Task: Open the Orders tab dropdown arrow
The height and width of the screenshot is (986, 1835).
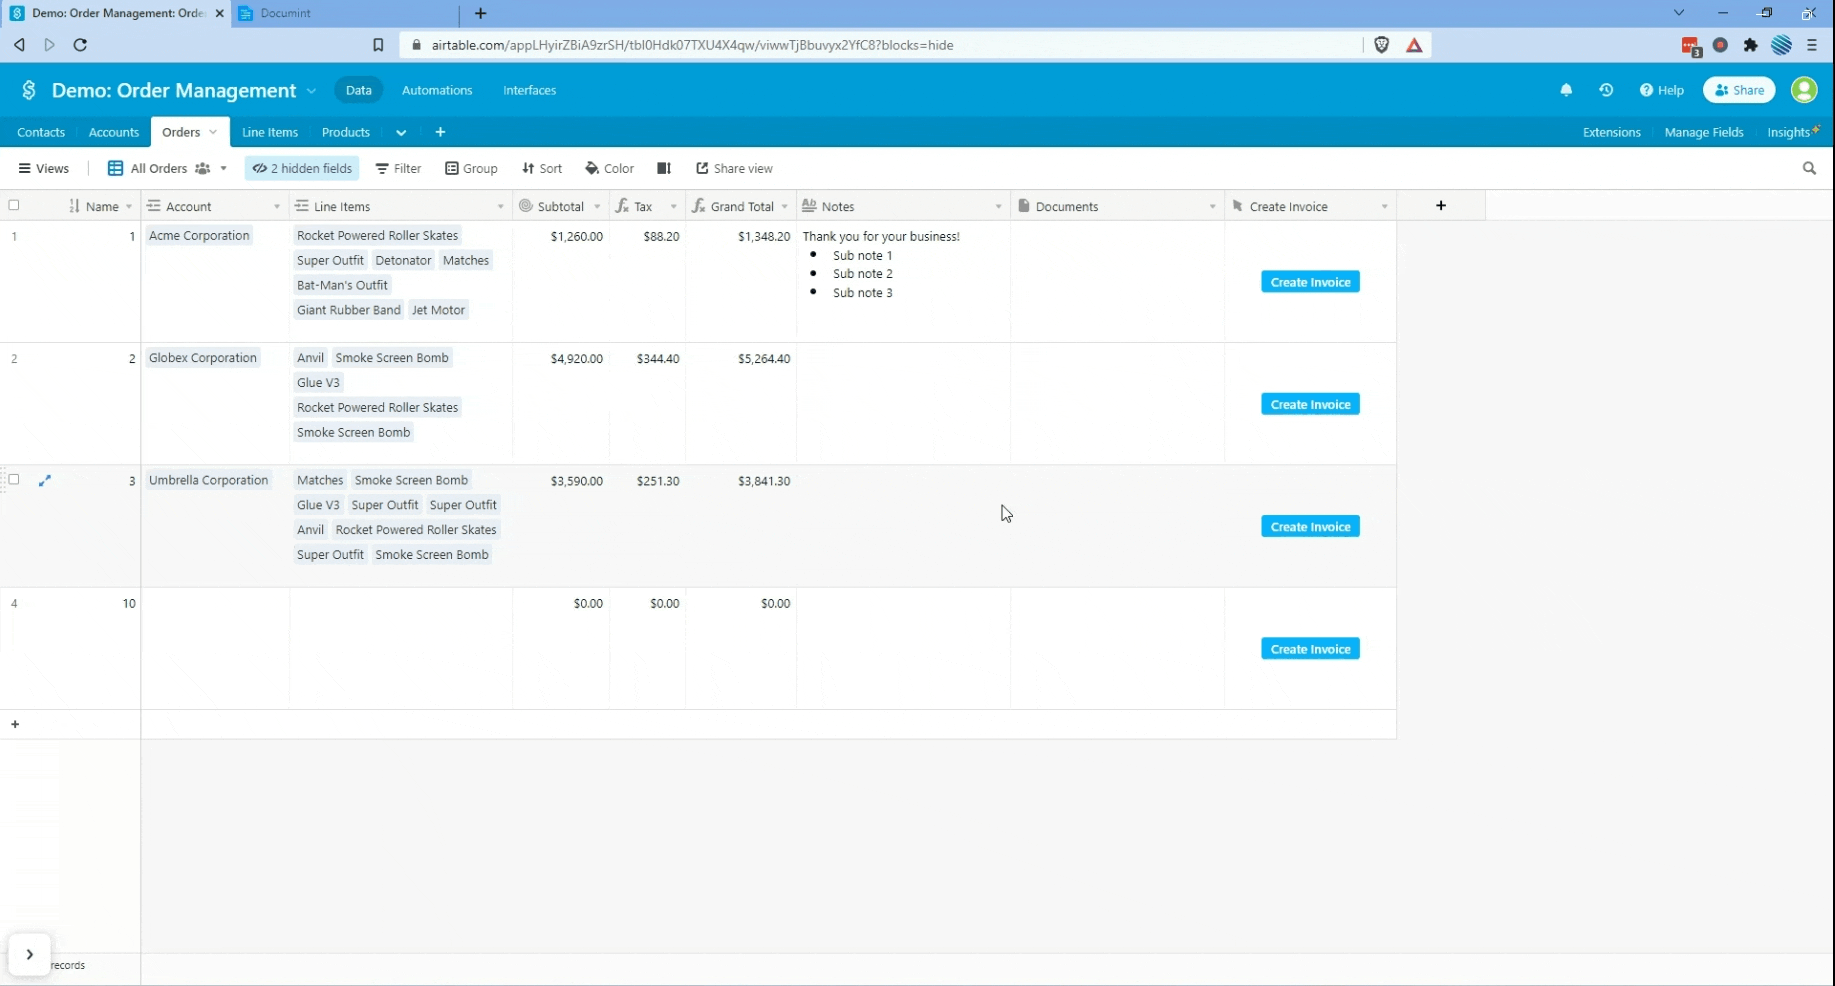Action: coord(213,132)
